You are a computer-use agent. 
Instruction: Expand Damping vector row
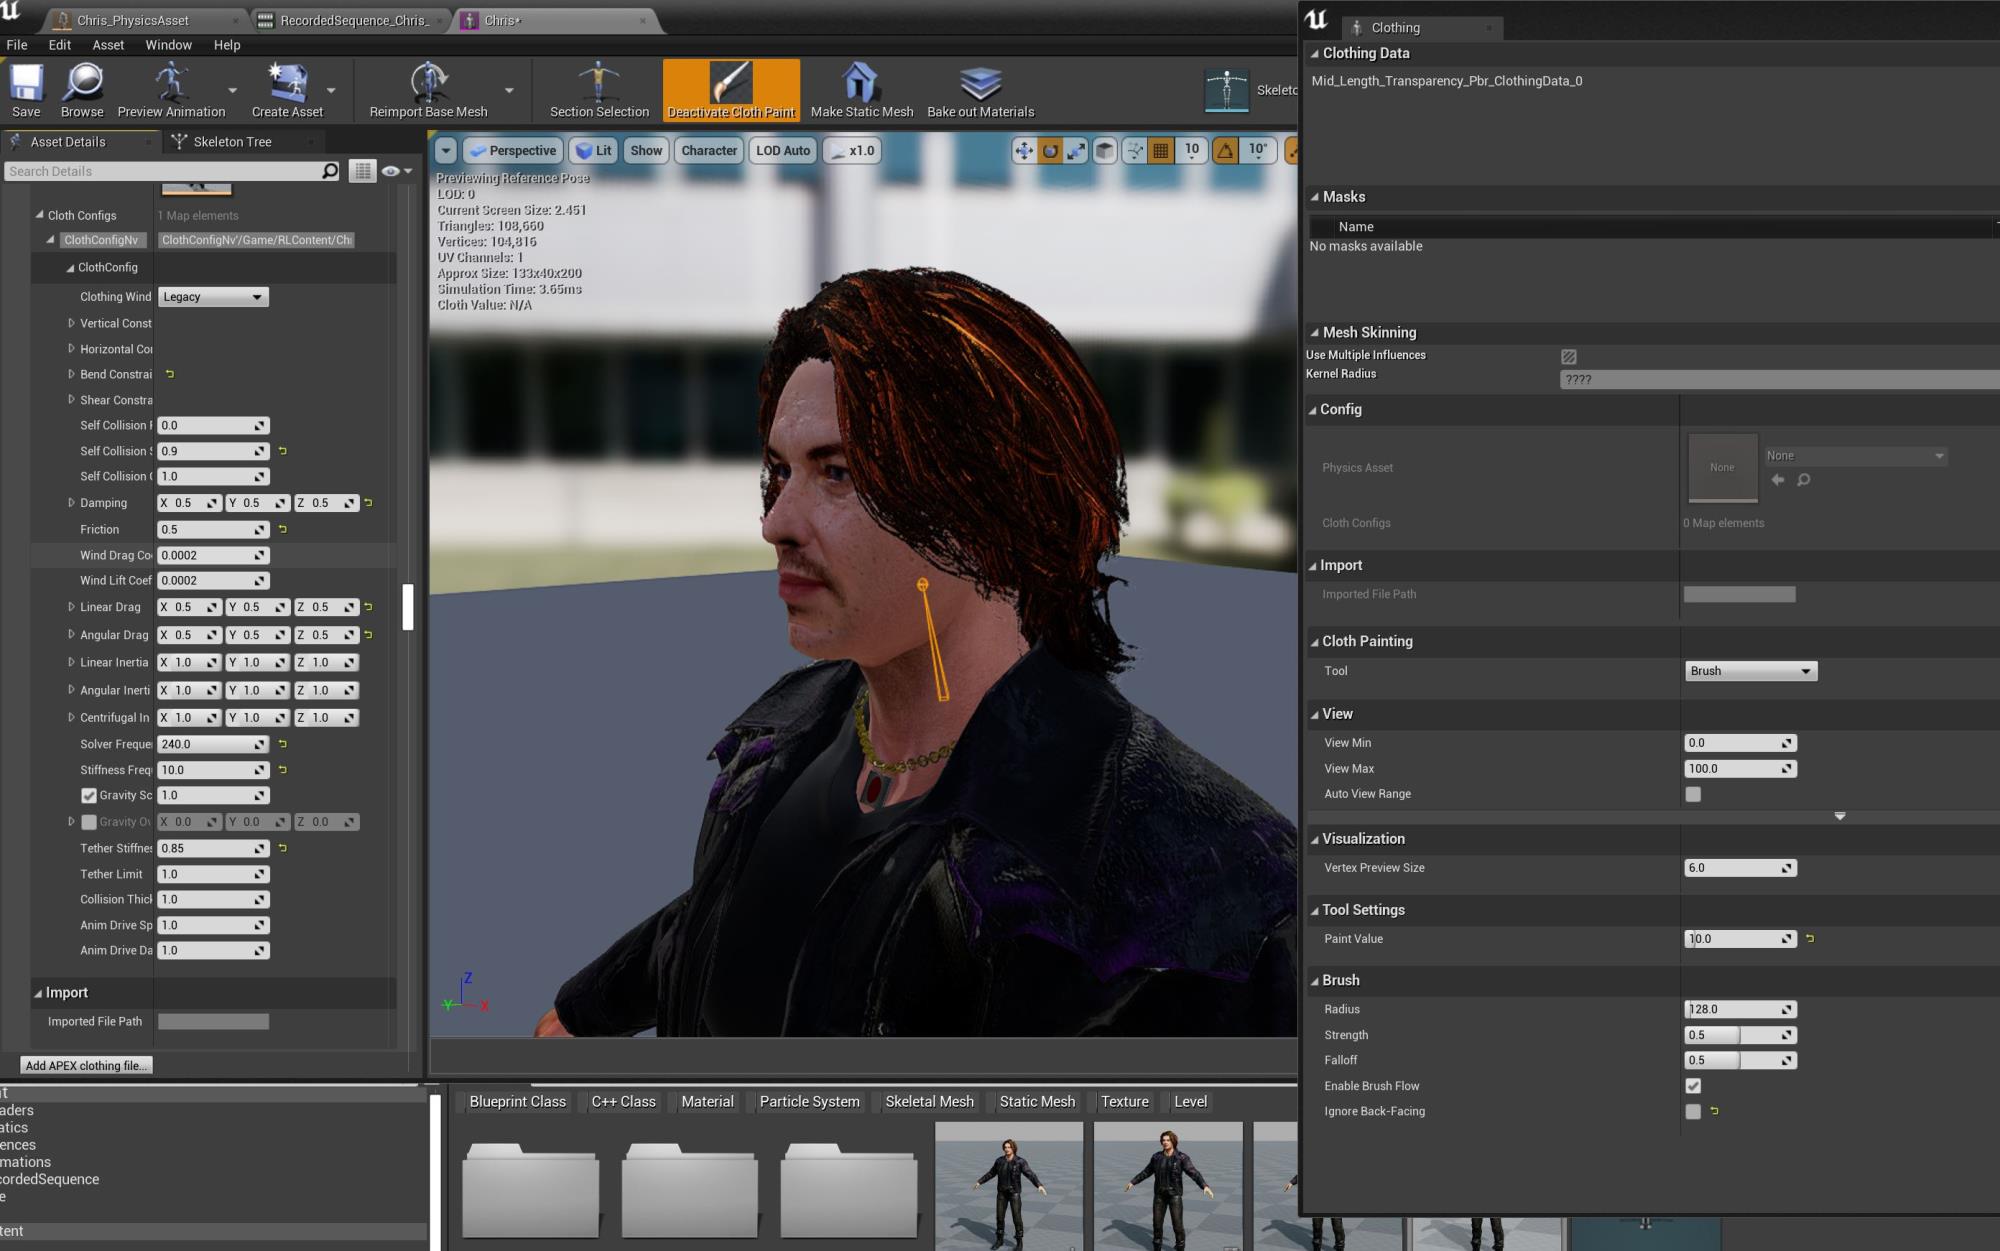(71, 502)
